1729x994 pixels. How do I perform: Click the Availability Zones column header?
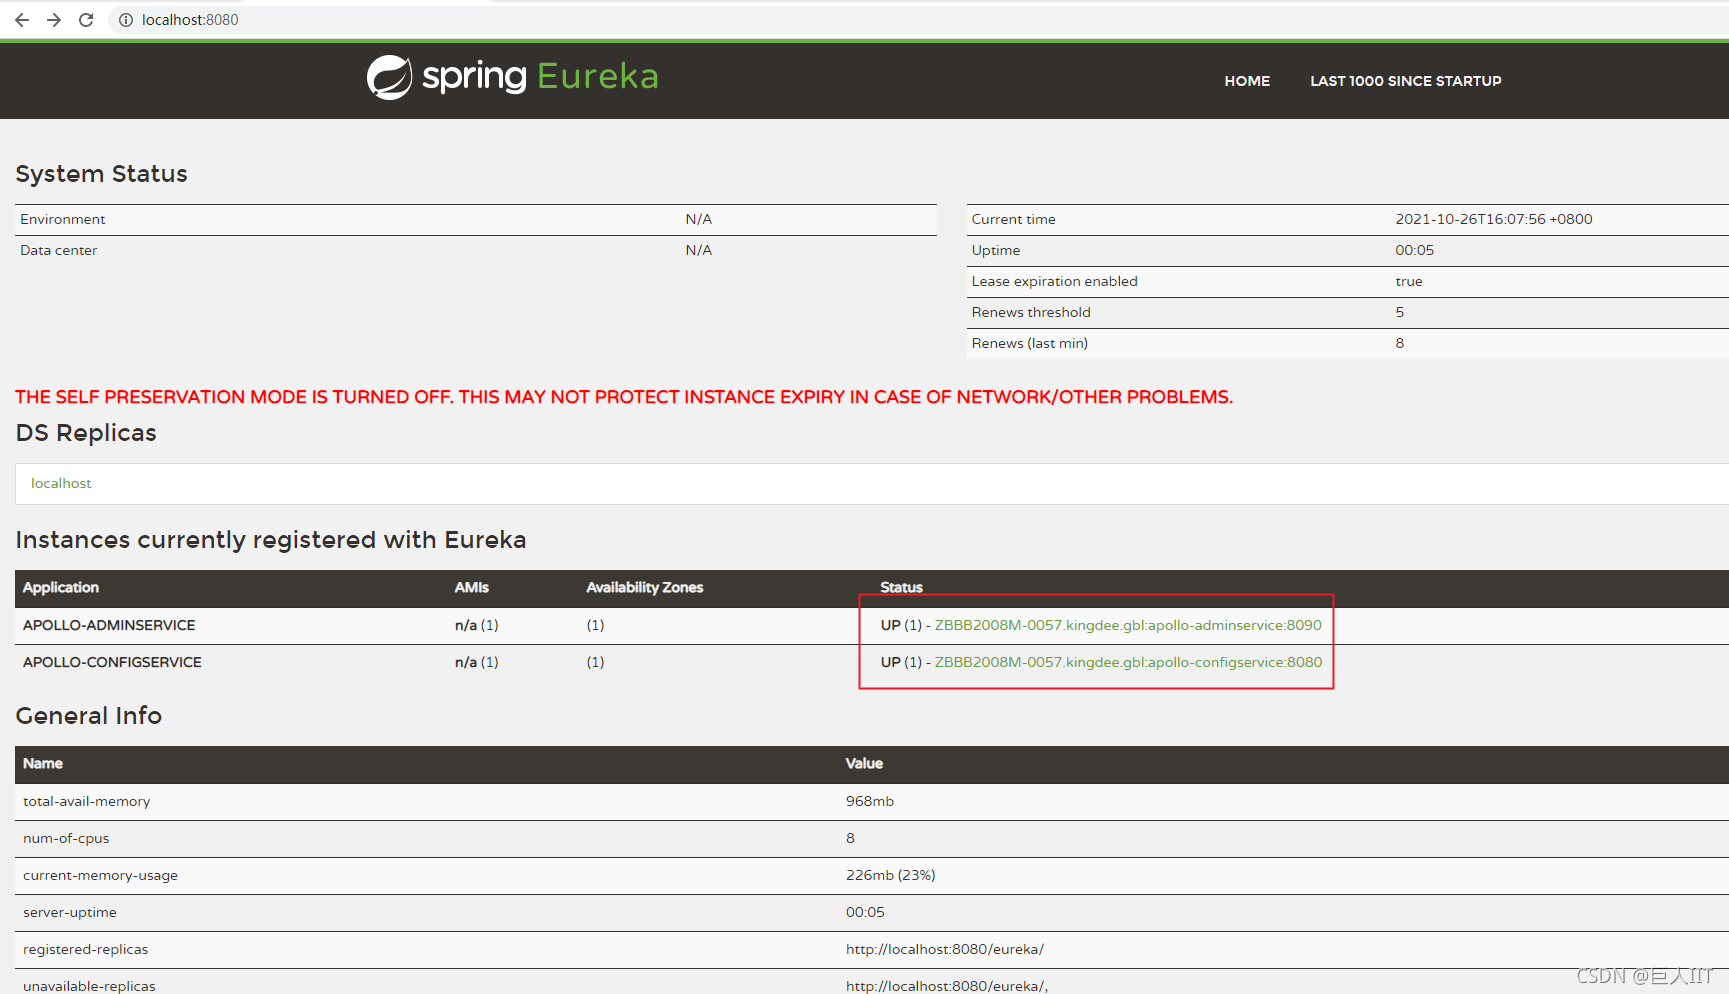pyautogui.click(x=644, y=588)
